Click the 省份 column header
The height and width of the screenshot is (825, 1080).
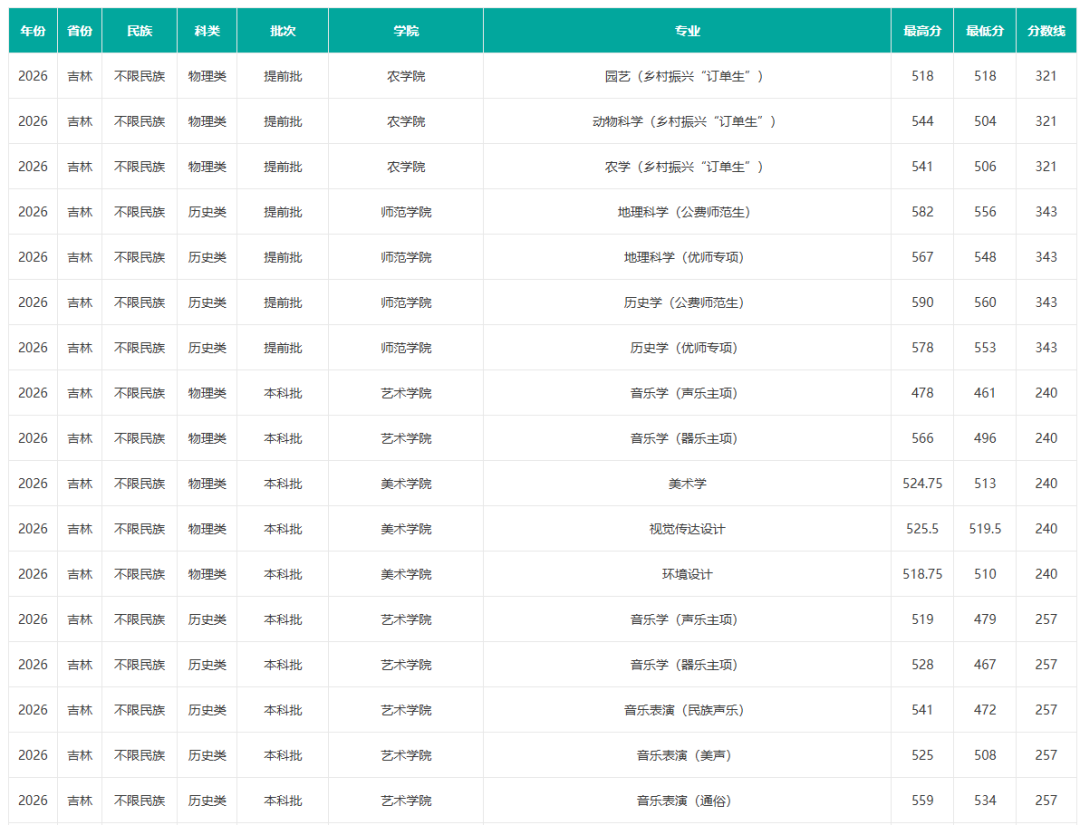pyautogui.click(x=80, y=30)
